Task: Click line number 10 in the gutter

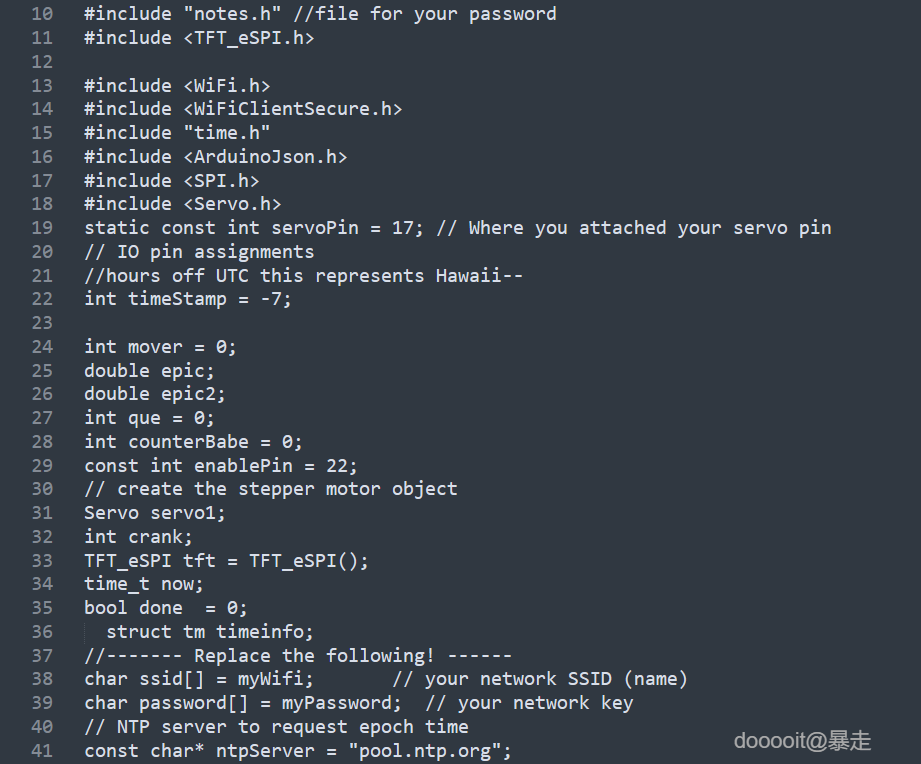Action: pos(41,14)
